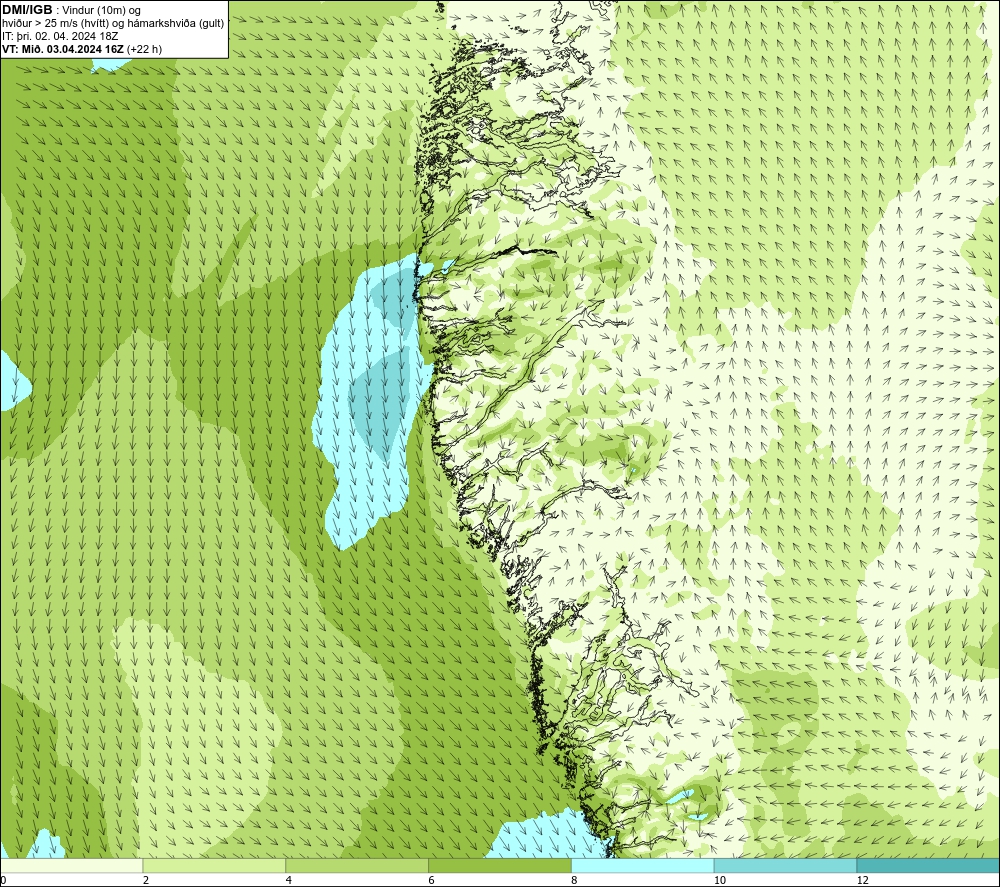Click the legend scale label "12"

(x=863, y=880)
